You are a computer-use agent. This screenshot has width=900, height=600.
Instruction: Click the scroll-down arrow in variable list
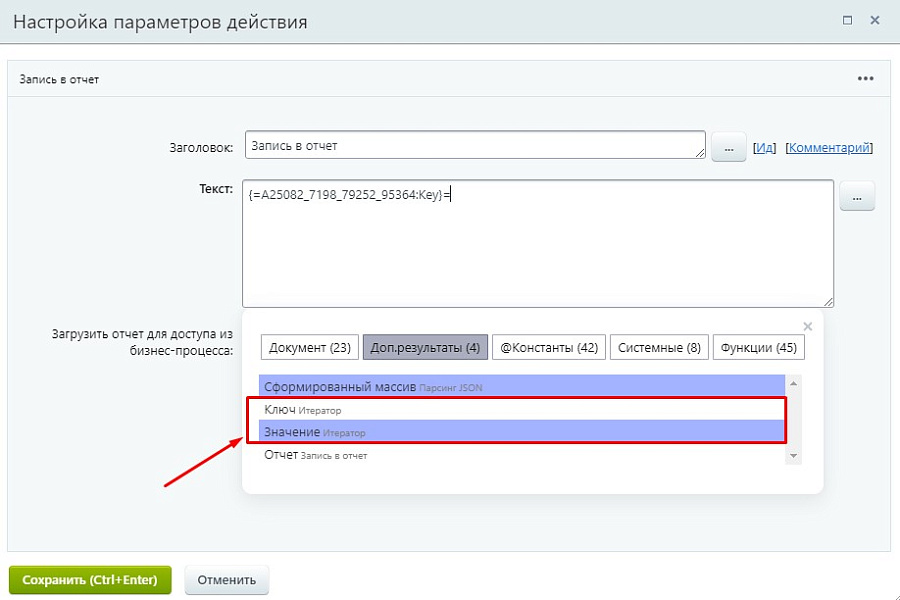(795, 456)
